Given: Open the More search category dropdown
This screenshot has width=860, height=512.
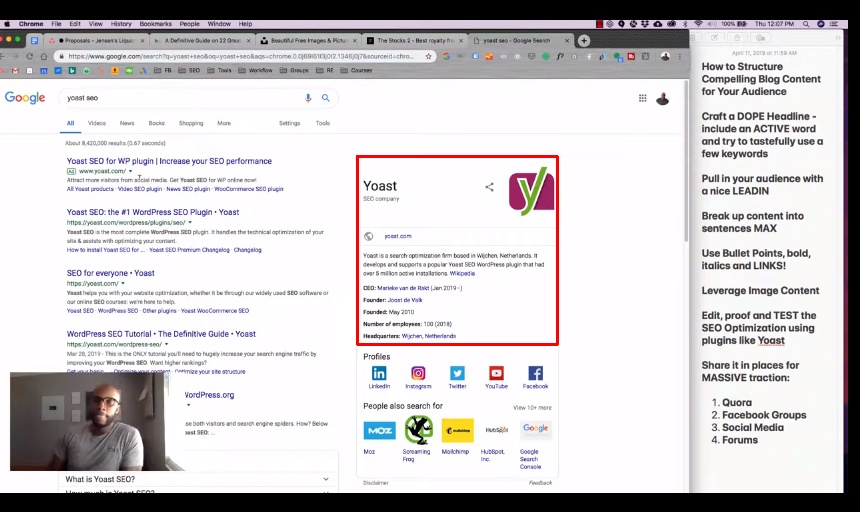Looking at the screenshot, I should click(x=224, y=123).
